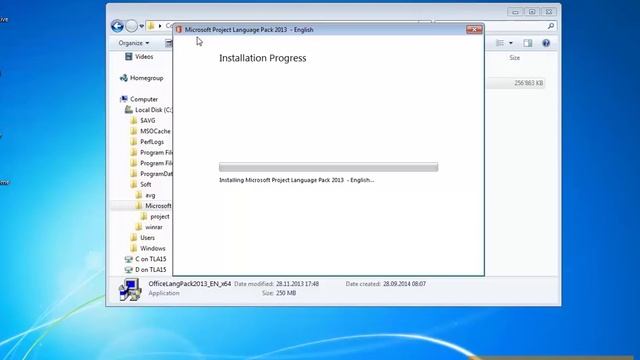Click the OfficeLangPack2013_EN_x64 details icon
This screenshot has height=360, width=640.
(x=130, y=289)
